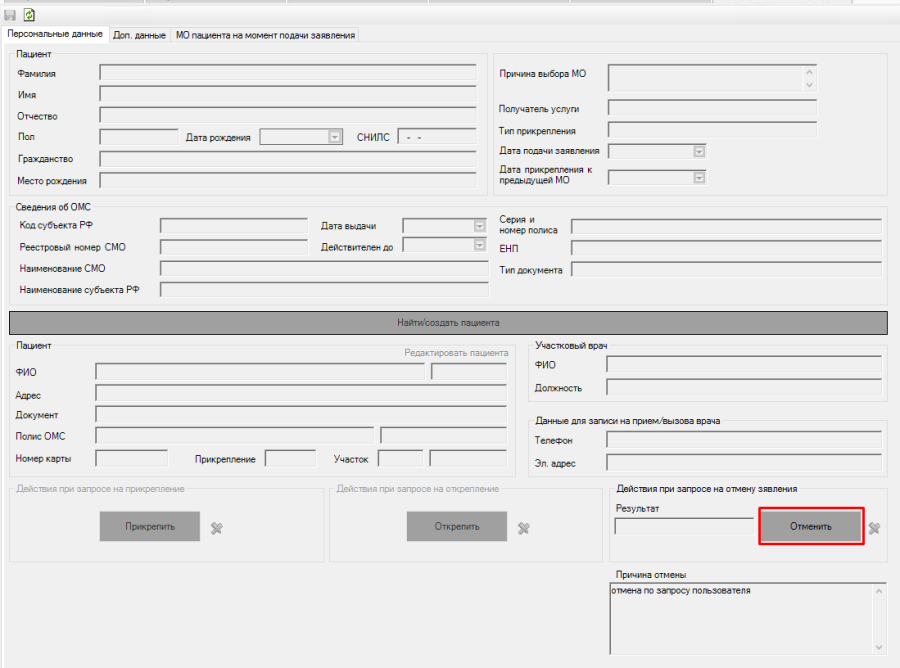Click the Фамилия input field

288,72
